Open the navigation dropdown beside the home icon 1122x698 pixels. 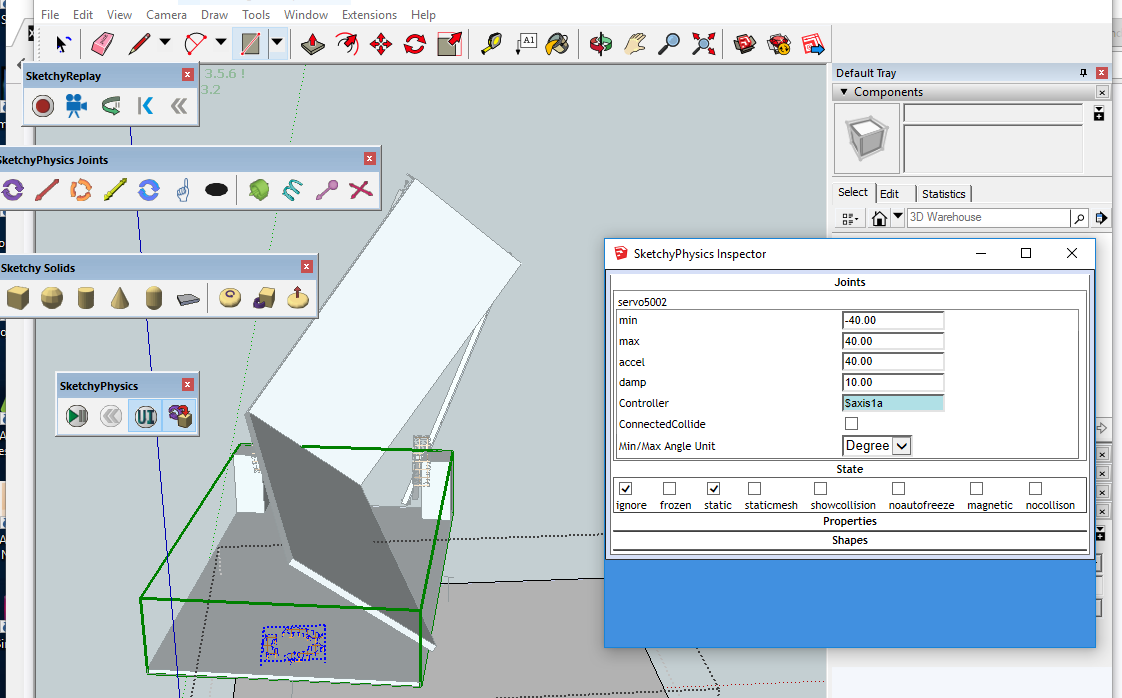(x=898, y=217)
